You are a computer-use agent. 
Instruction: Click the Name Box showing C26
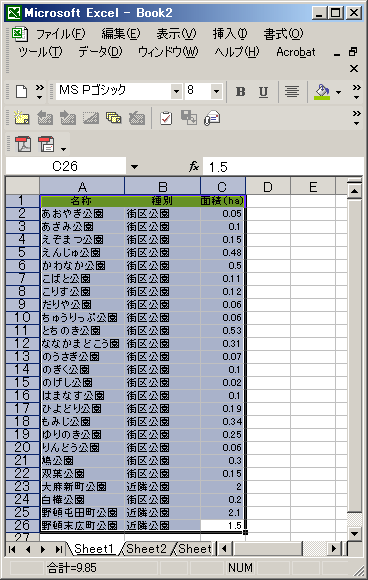[x=65, y=166]
